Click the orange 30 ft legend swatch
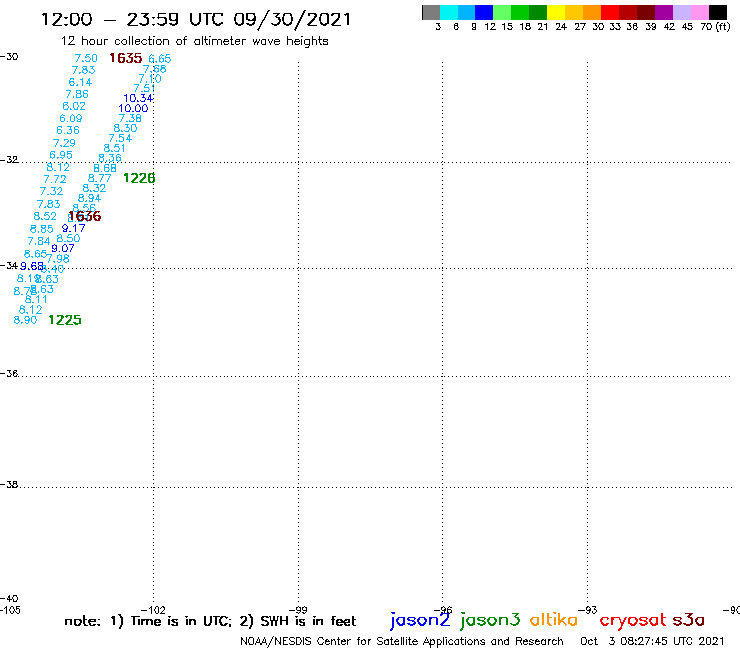Image resolution: width=740 pixels, height=650 pixels. [591, 12]
